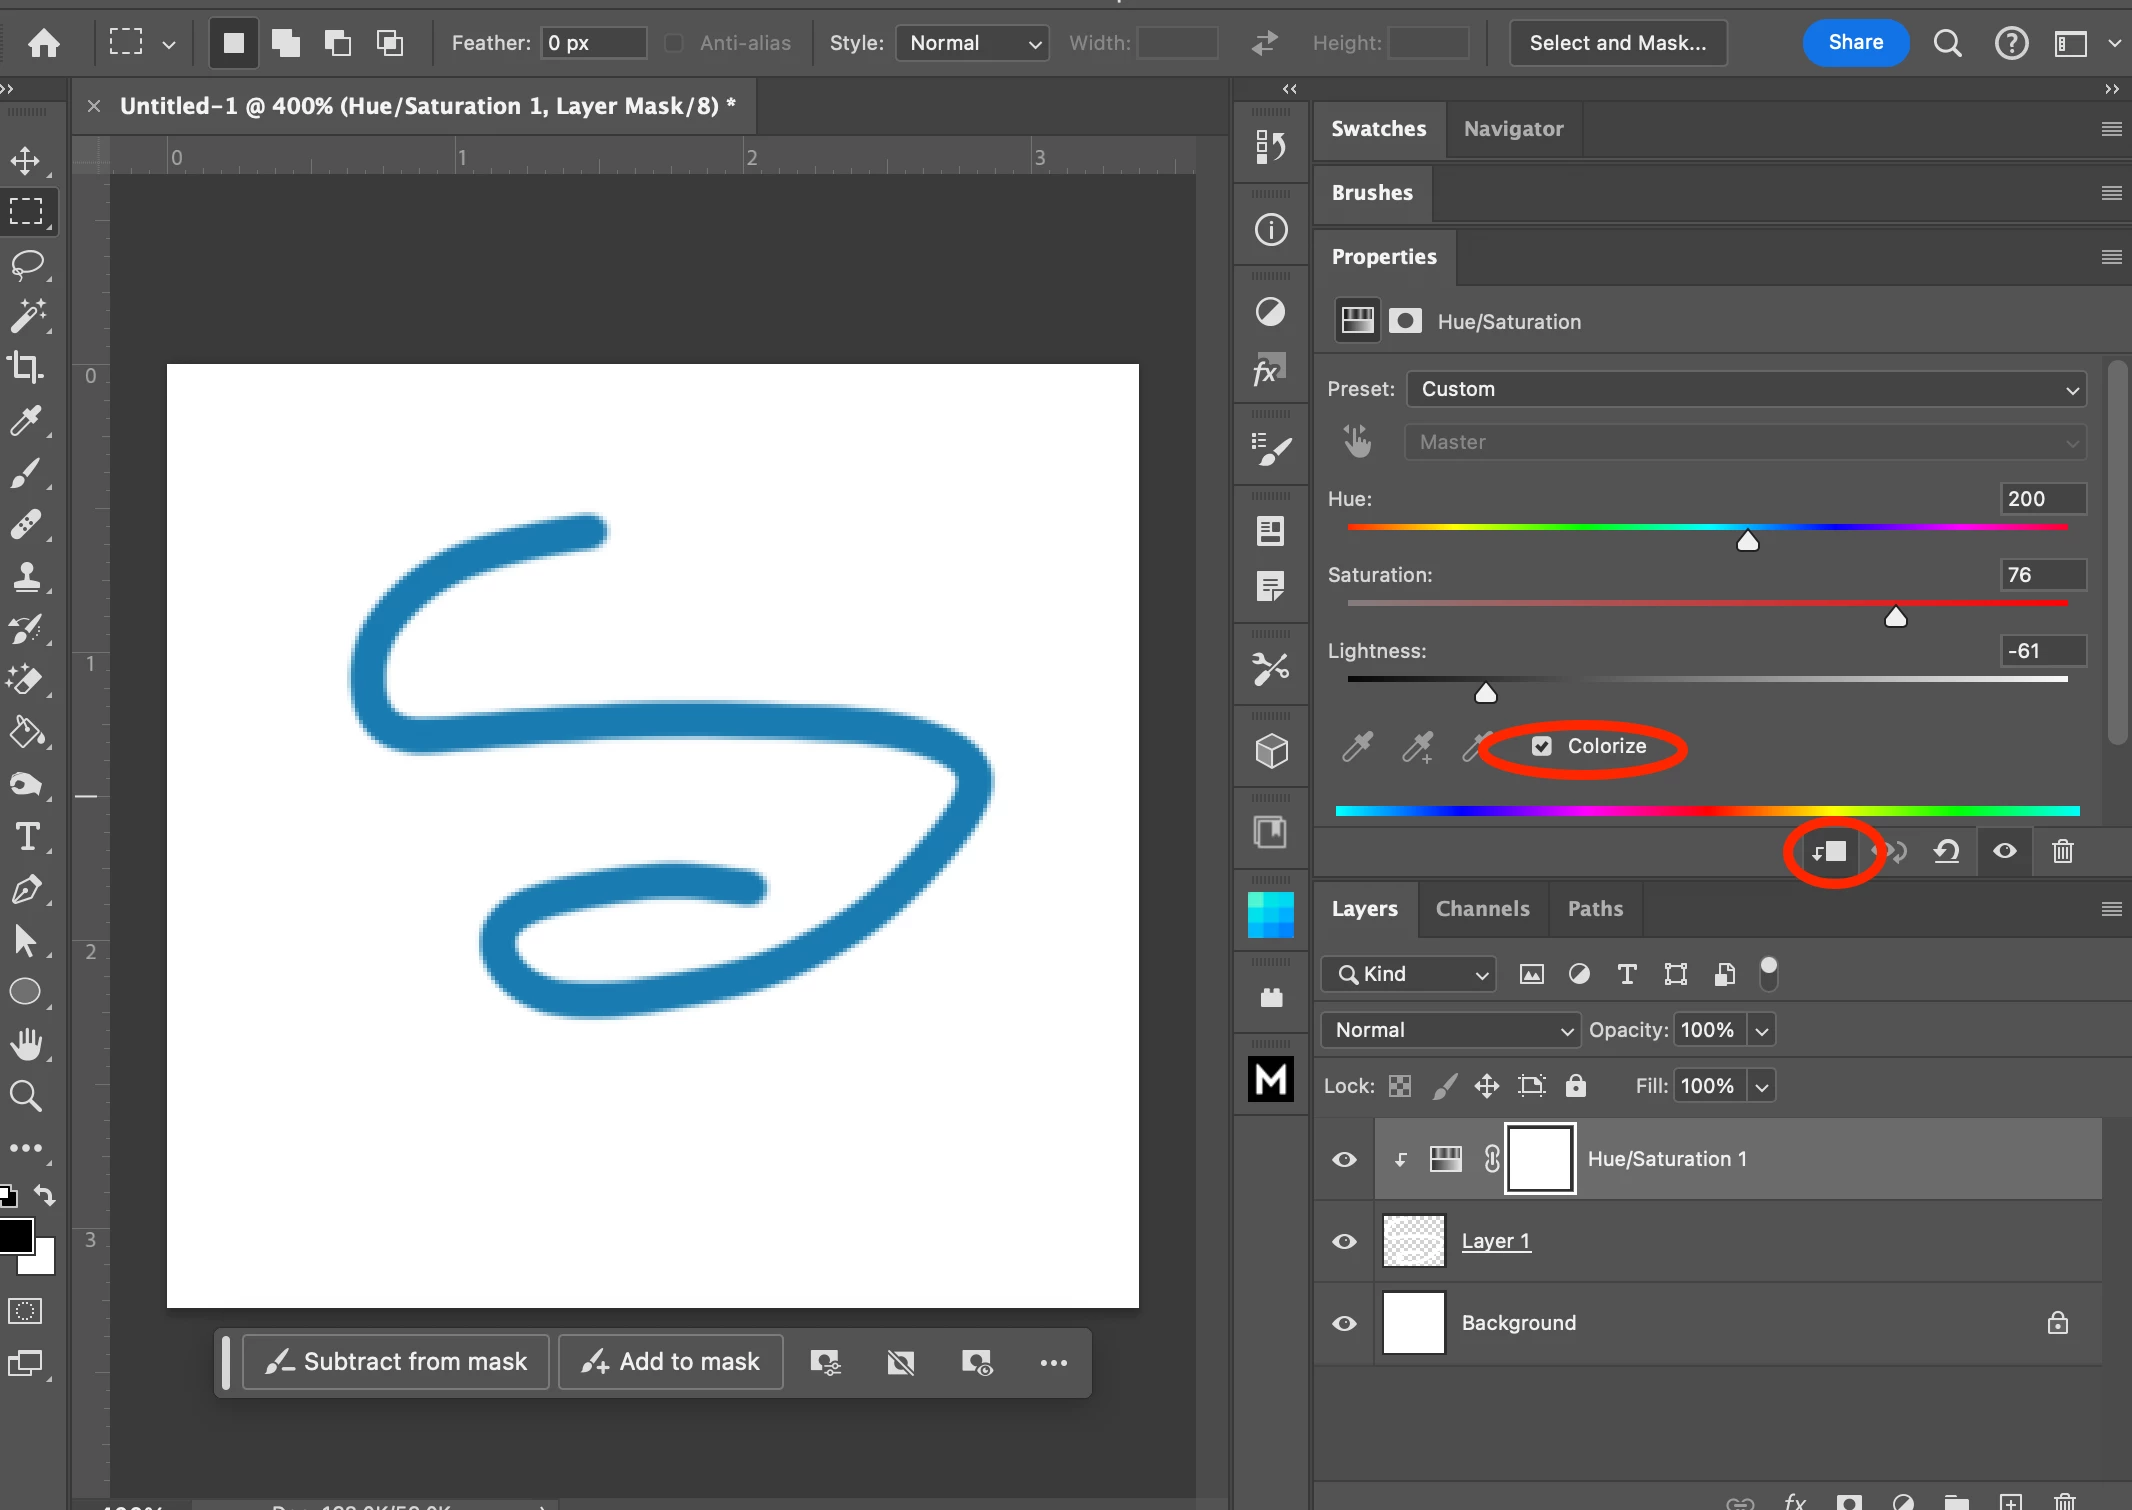The height and width of the screenshot is (1510, 2132).
Task: Click the Share button
Action: [1855, 43]
